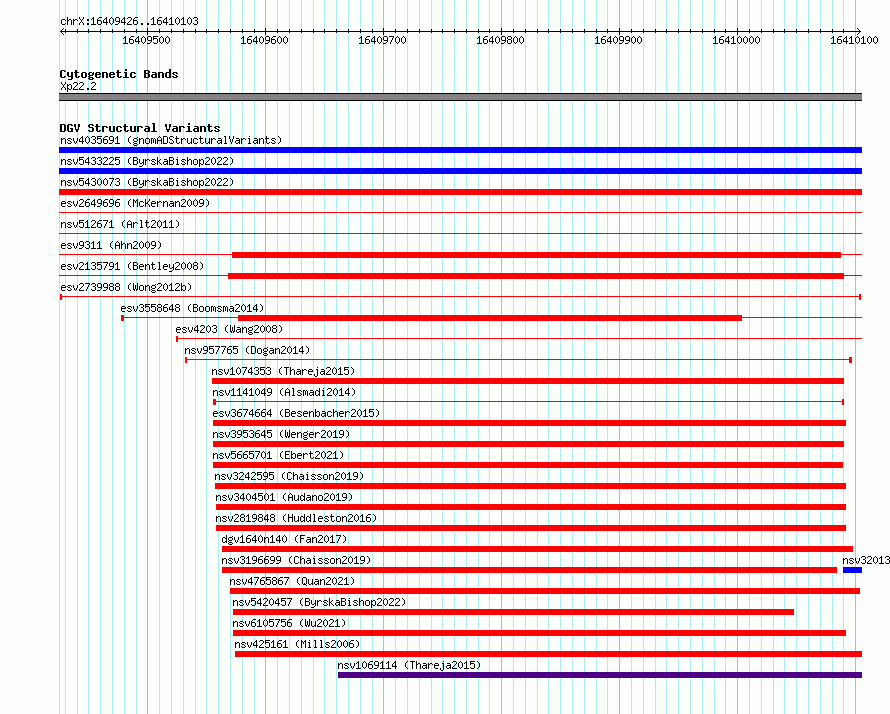Open nsv3242595 Chaisson2019 label
This screenshot has width=890, height=714.
click(x=289, y=476)
